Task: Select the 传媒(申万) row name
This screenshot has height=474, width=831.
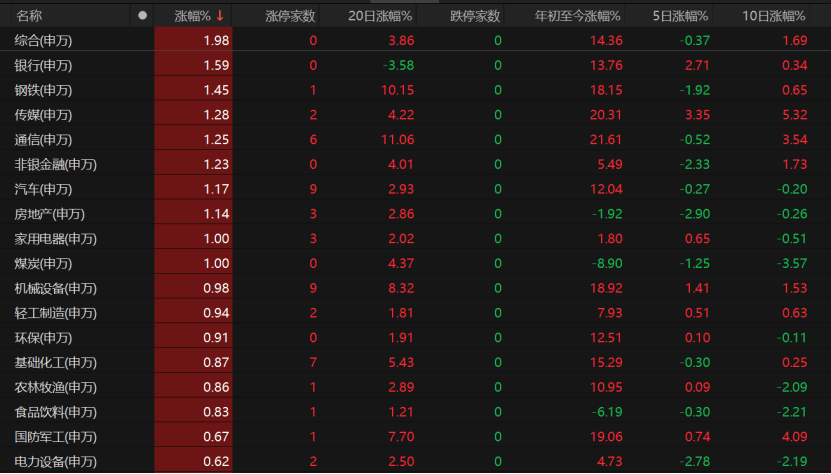Action: (43, 115)
